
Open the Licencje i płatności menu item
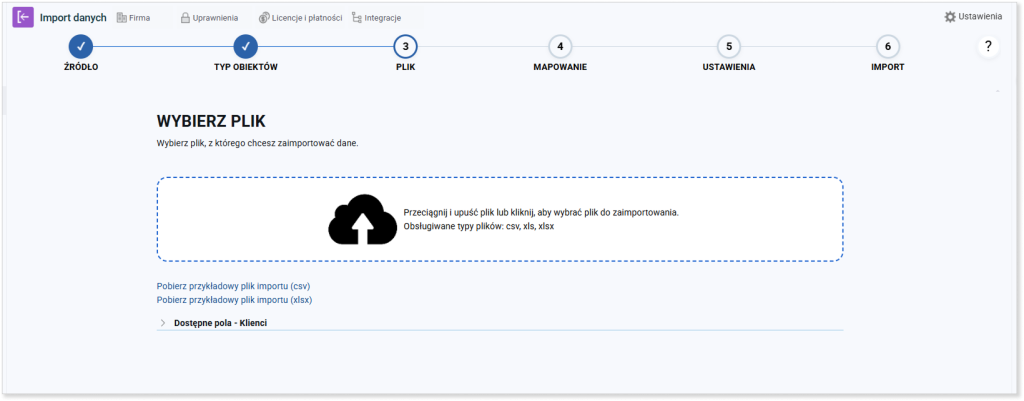point(300,18)
